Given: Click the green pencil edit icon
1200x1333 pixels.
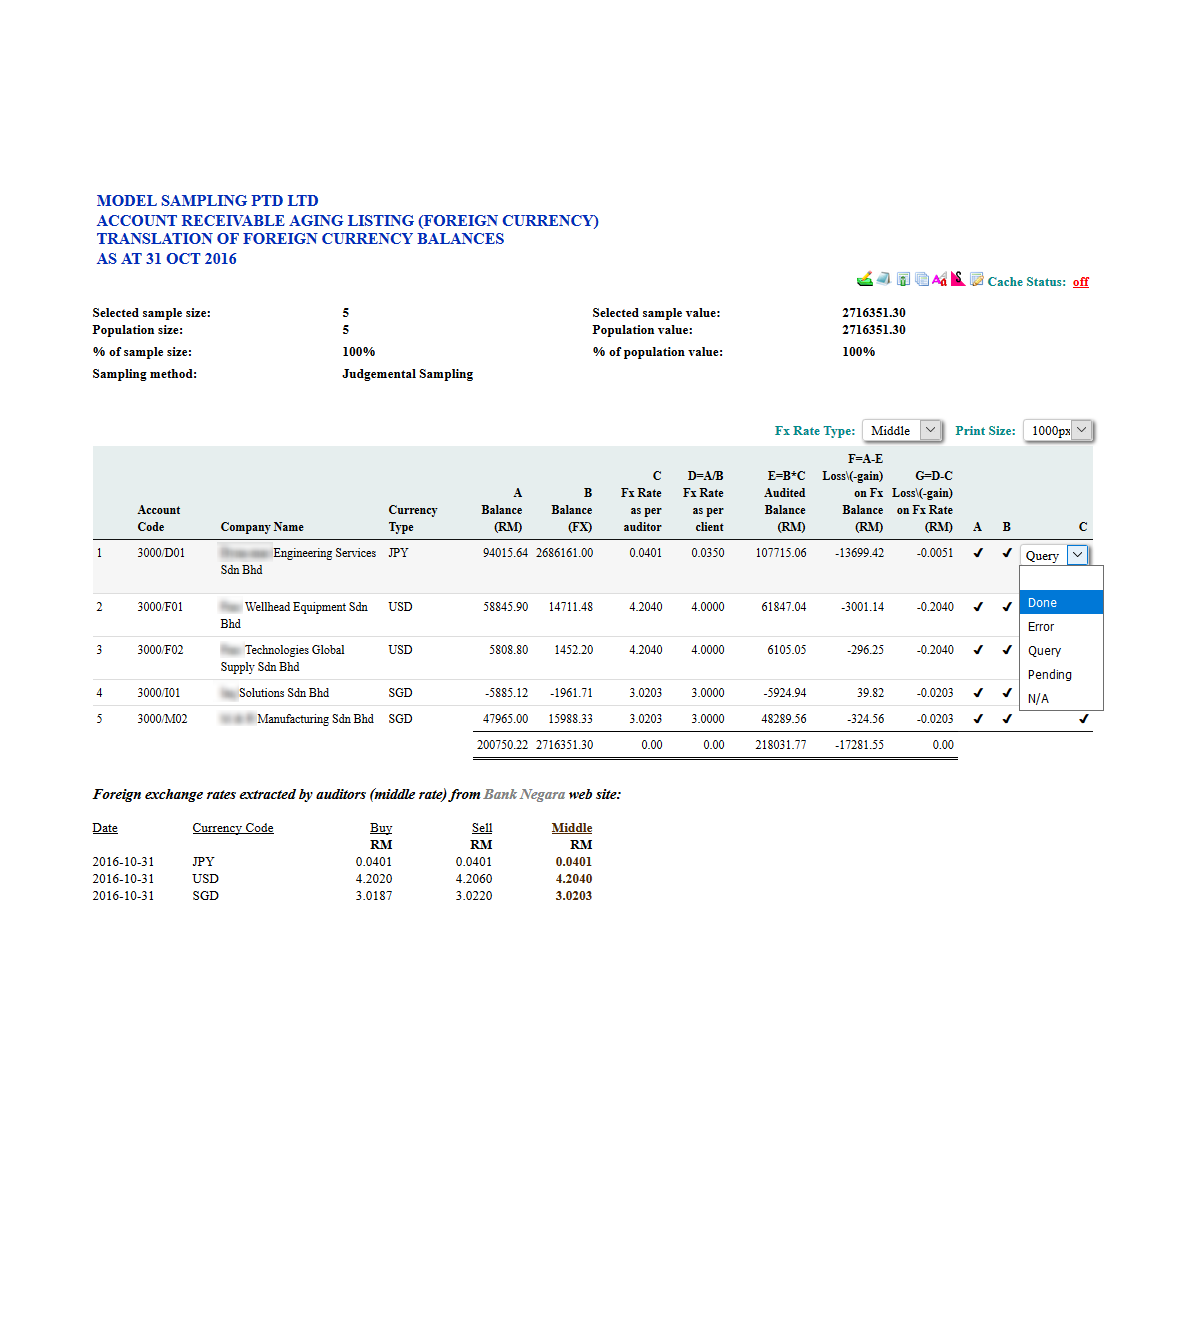Looking at the screenshot, I should (865, 280).
